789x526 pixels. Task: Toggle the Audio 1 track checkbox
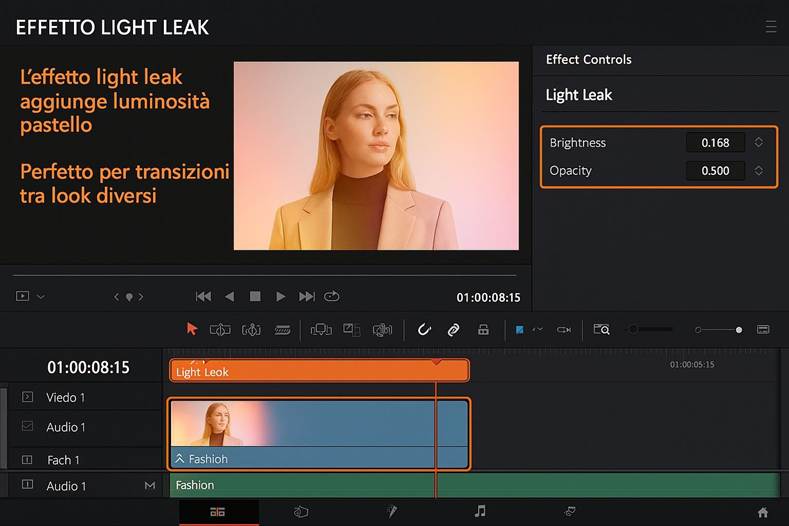(x=27, y=427)
